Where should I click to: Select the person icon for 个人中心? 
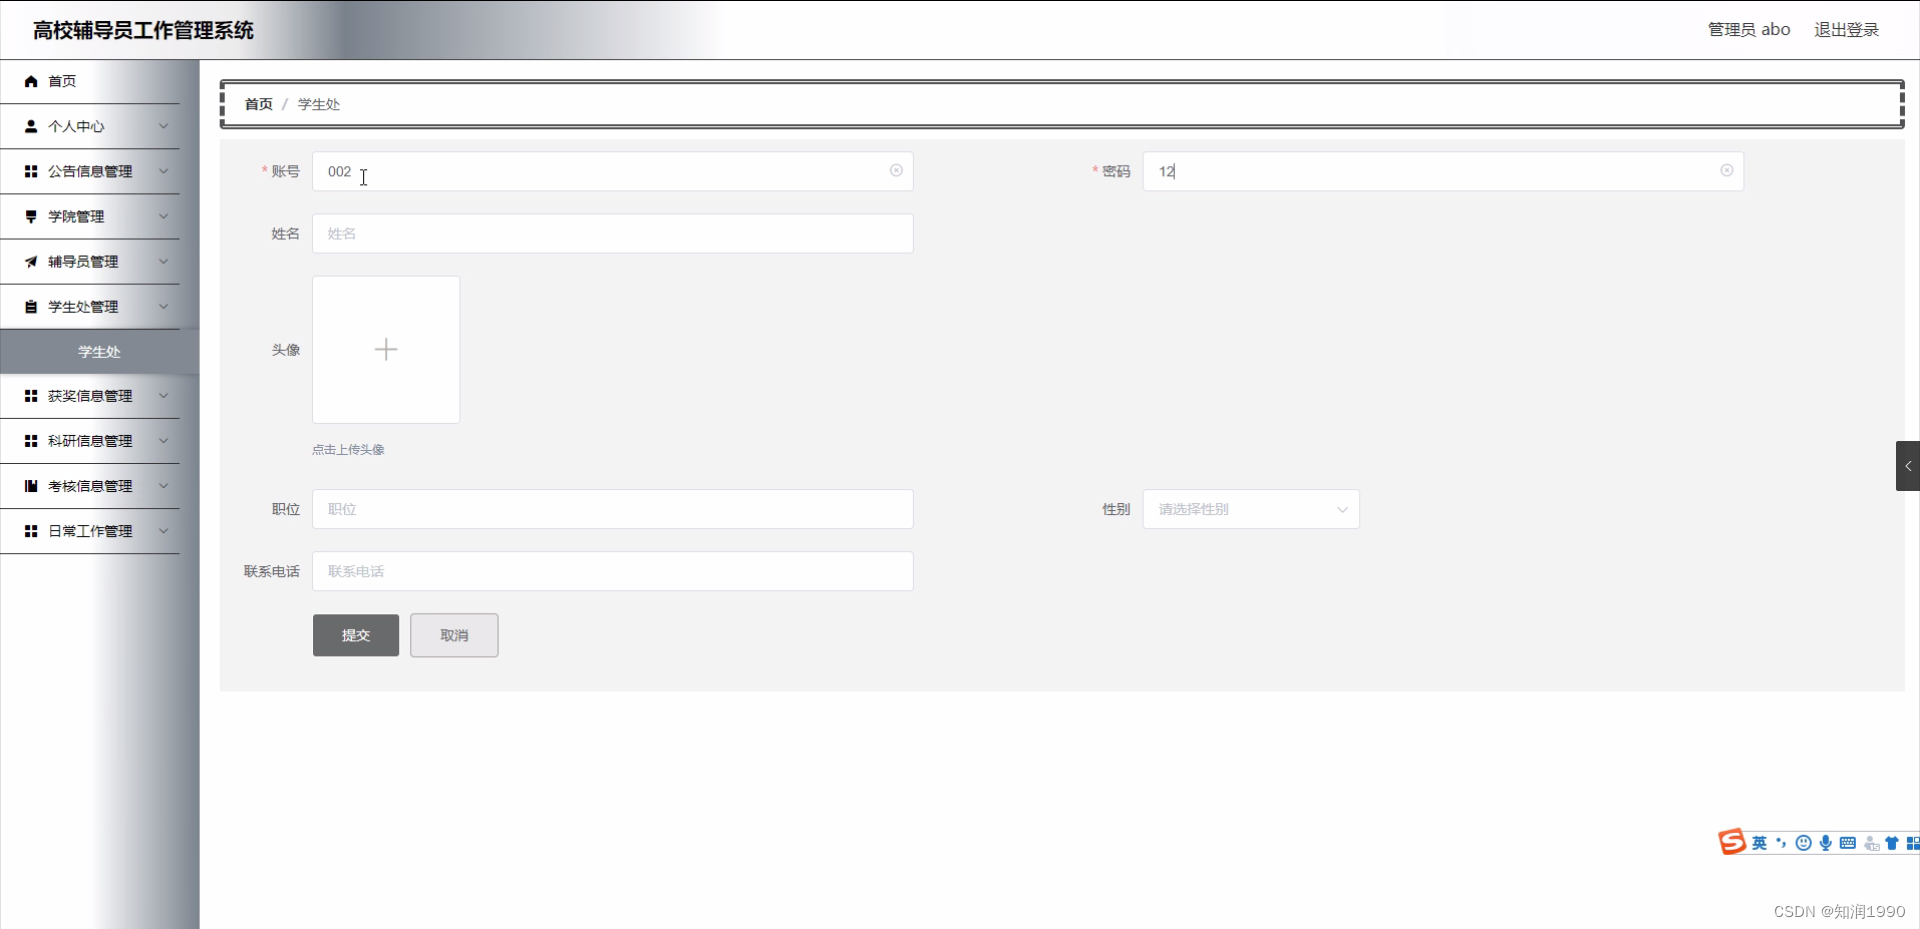pos(30,126)
